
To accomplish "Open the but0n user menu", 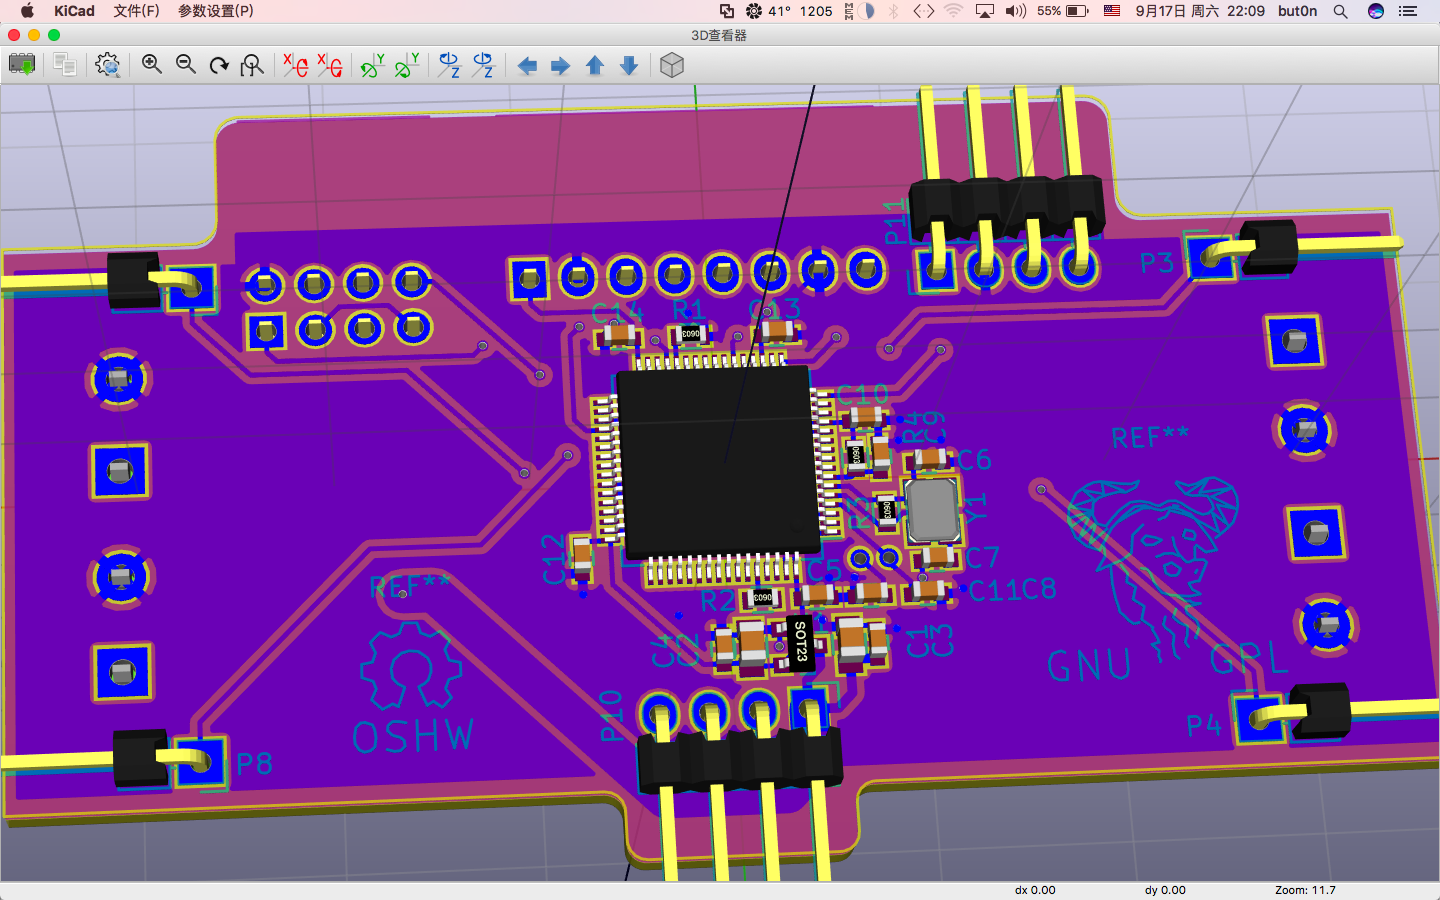I will [1298, 11].
